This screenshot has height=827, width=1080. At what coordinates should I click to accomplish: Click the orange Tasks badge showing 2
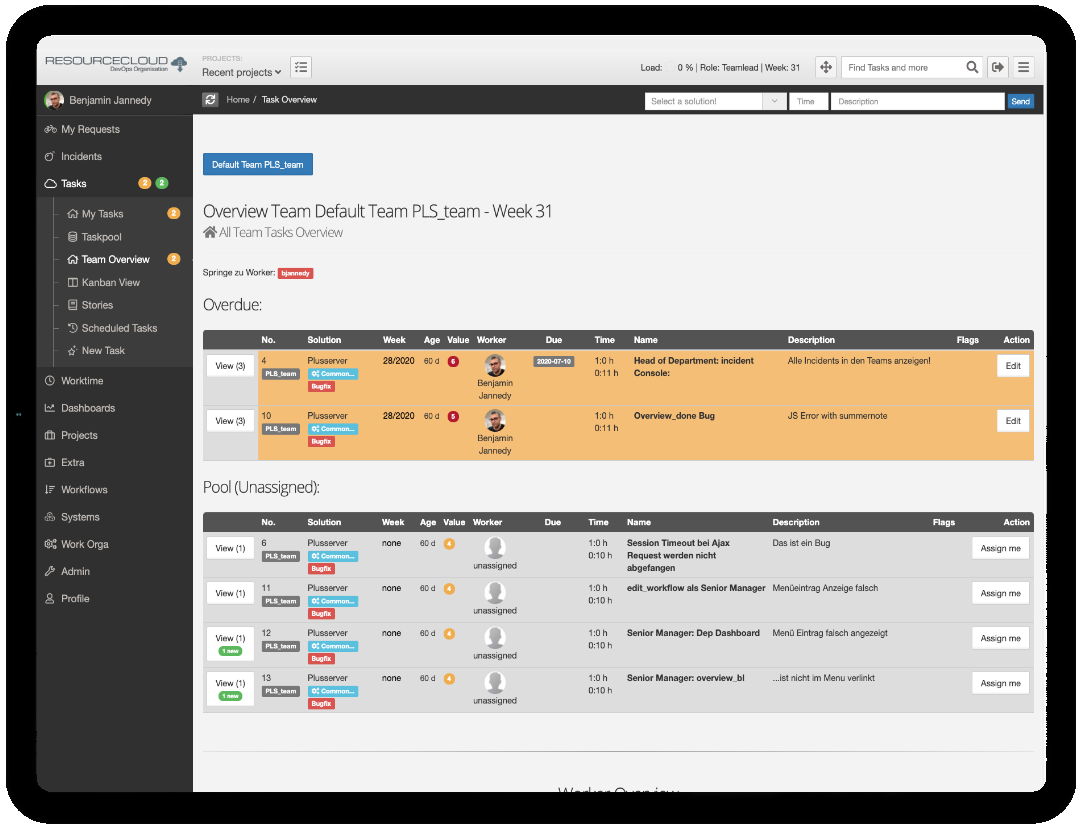(145, 183)
